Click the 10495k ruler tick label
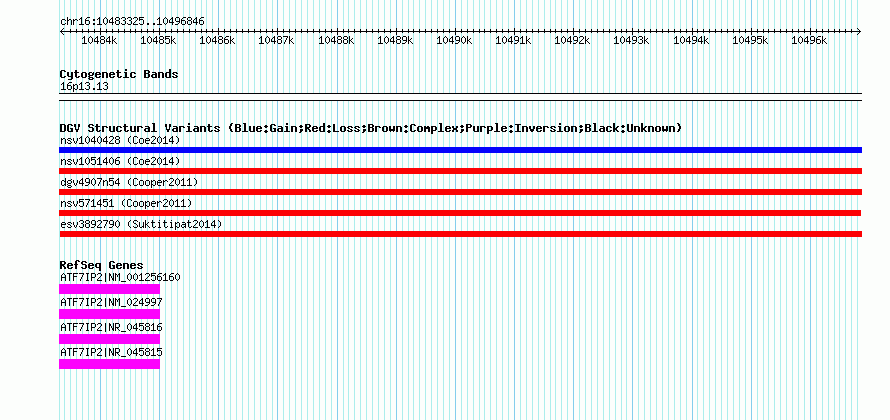This screenshot has height=420, width=890. [x=750, y=40]
